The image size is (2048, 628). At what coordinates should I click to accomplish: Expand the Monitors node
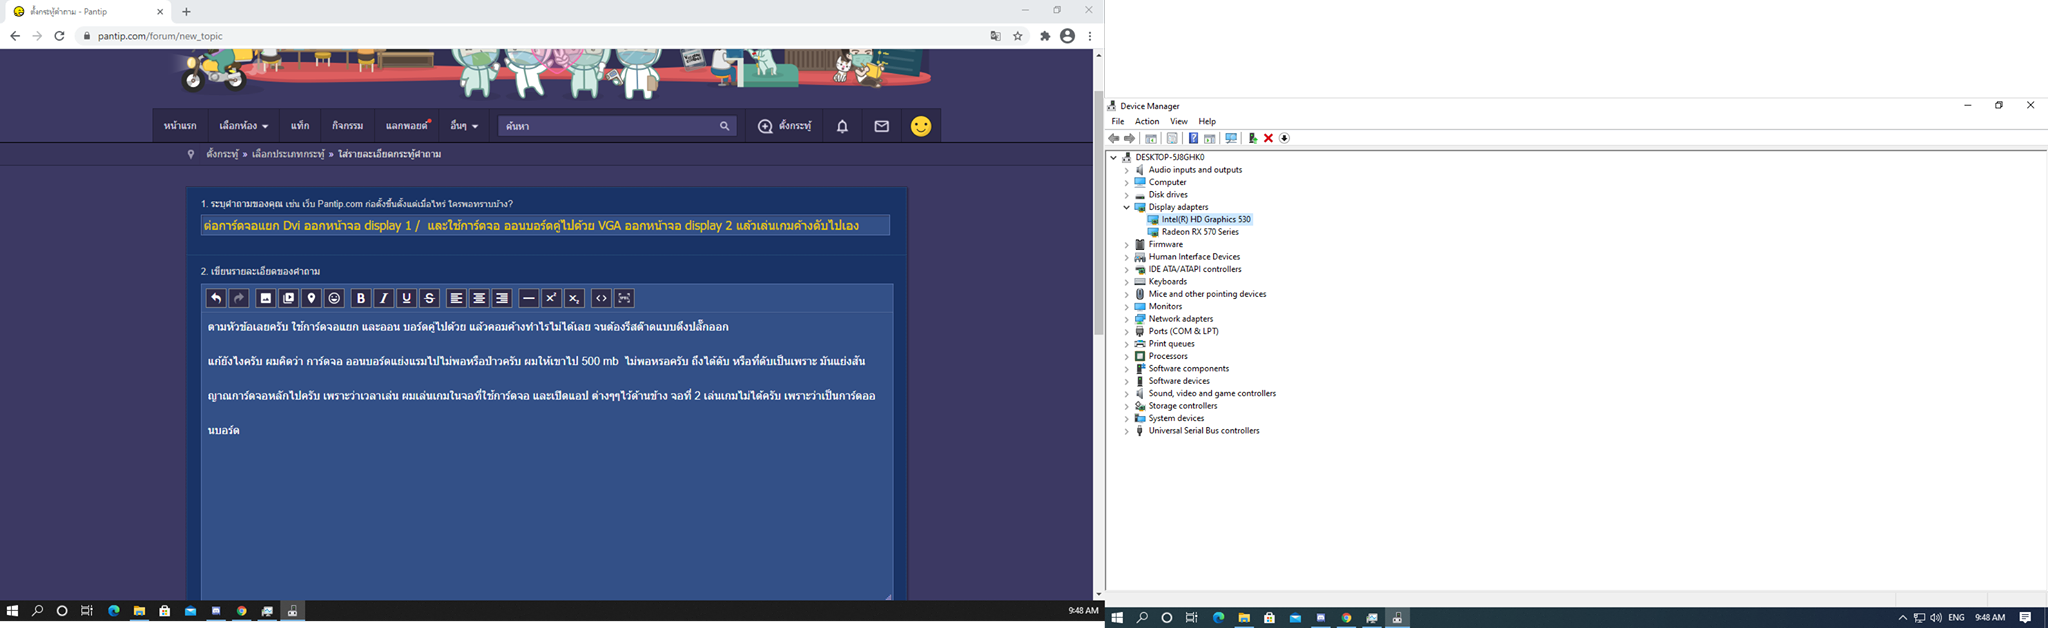click(x=1126, y=306)
